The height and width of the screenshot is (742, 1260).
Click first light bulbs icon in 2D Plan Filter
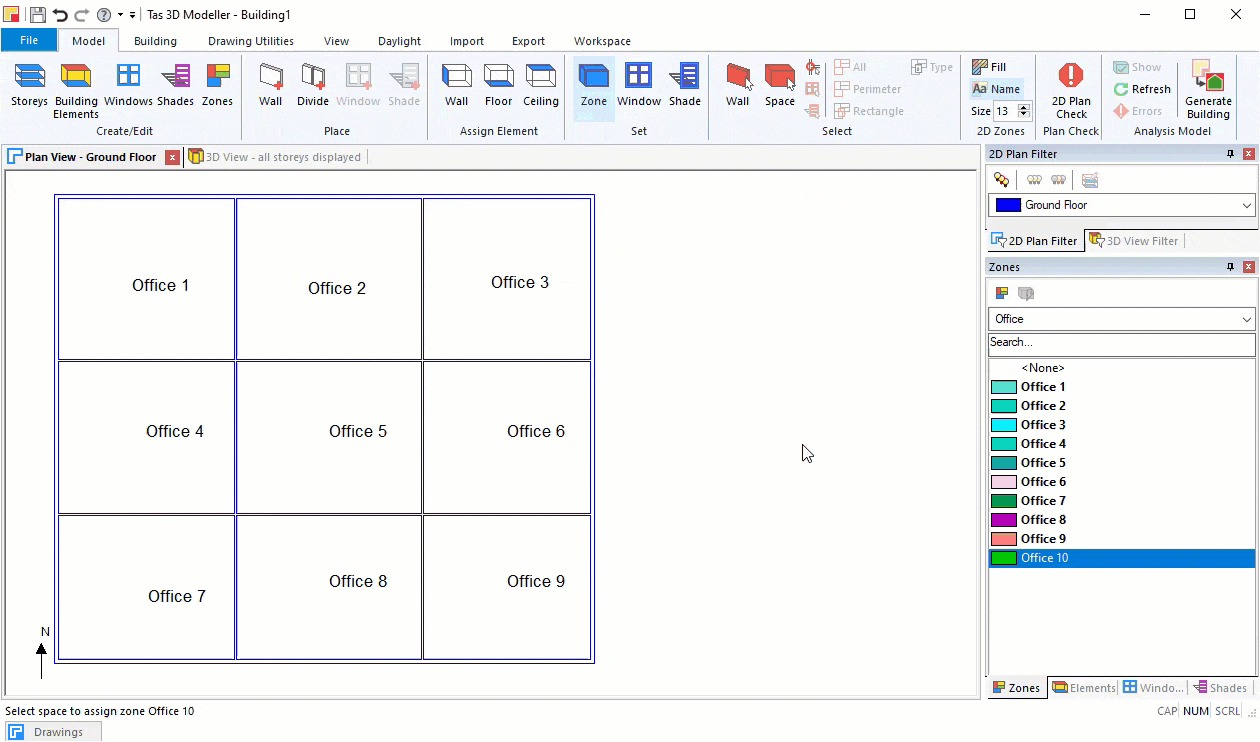pos(1001,180)
